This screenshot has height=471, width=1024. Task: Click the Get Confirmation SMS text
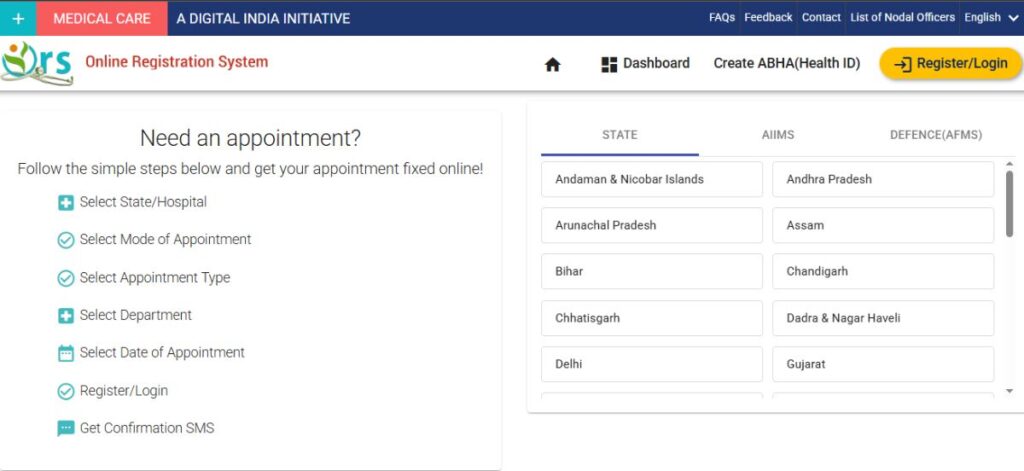(x=147, y=429)
